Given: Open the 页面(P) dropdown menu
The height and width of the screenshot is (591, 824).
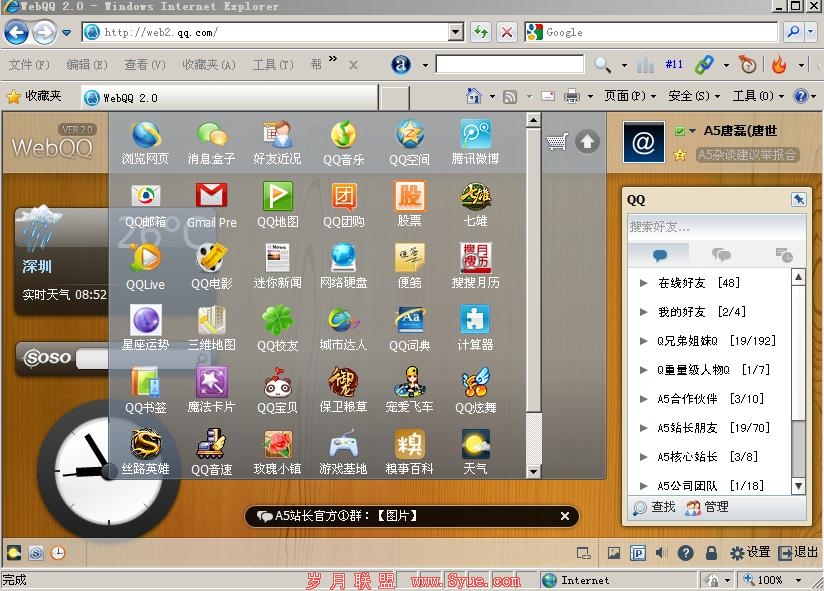Looking at the screenshot, I should (630, 96).
